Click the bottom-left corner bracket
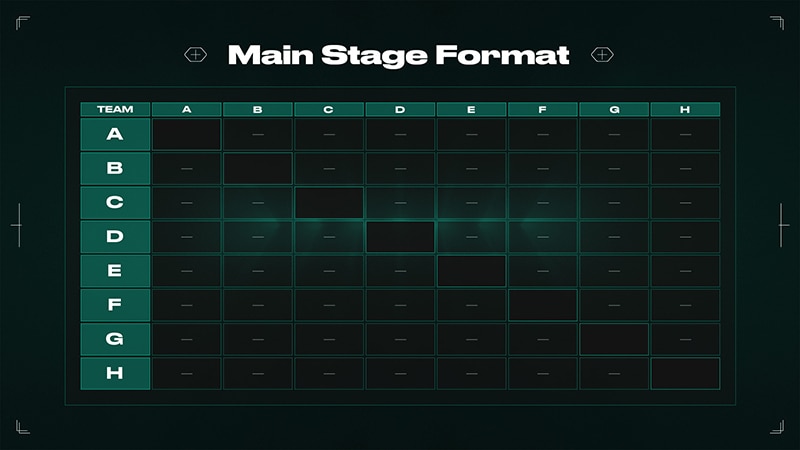This screenshot has height=450, width=800. 22,427
